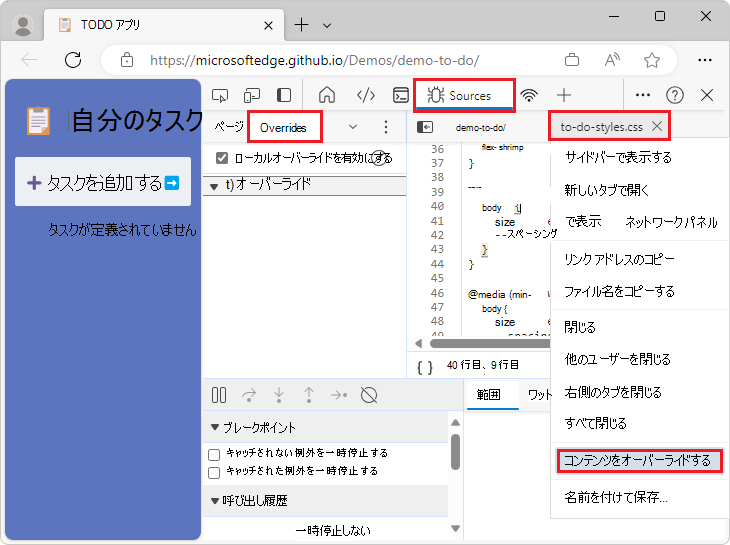
Task: Toggle device emulation icon in DevTools
Action: pos(251,95)
